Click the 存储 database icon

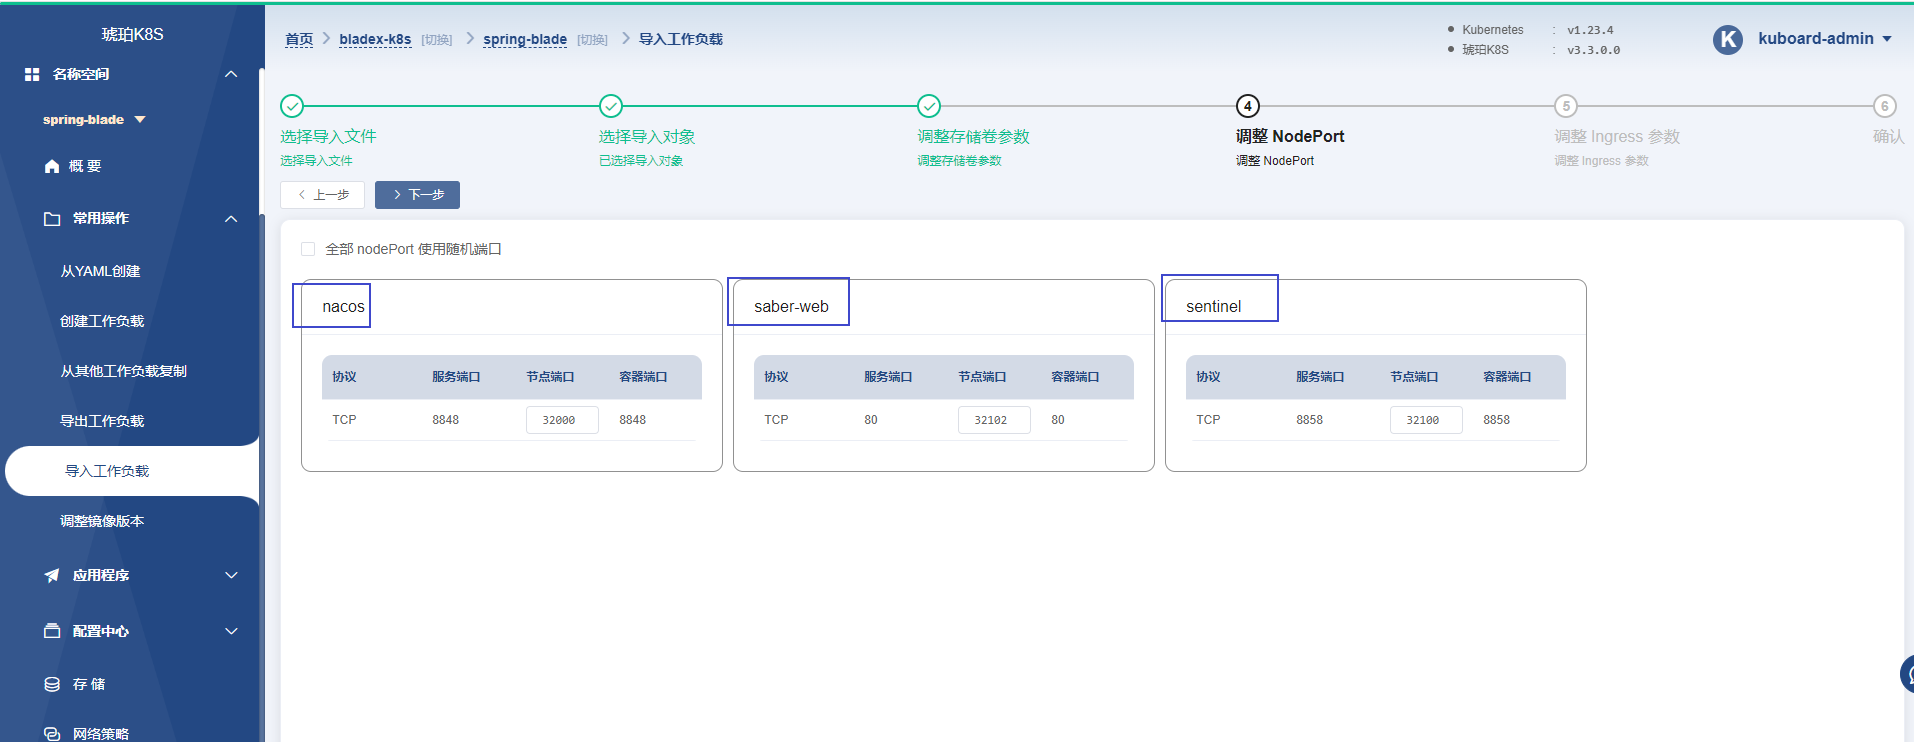[x=52, y=684]
